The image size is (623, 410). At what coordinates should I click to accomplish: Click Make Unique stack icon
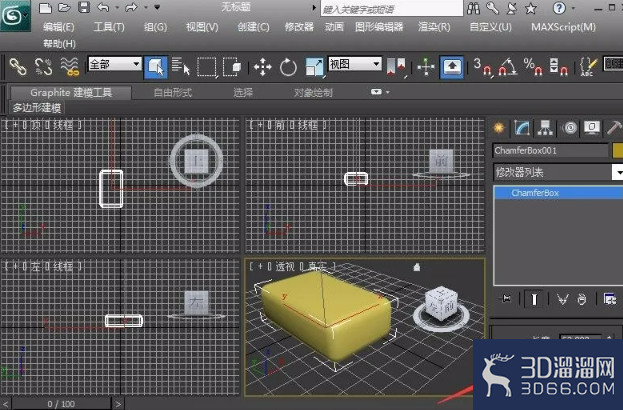click(x=563, y=299)
